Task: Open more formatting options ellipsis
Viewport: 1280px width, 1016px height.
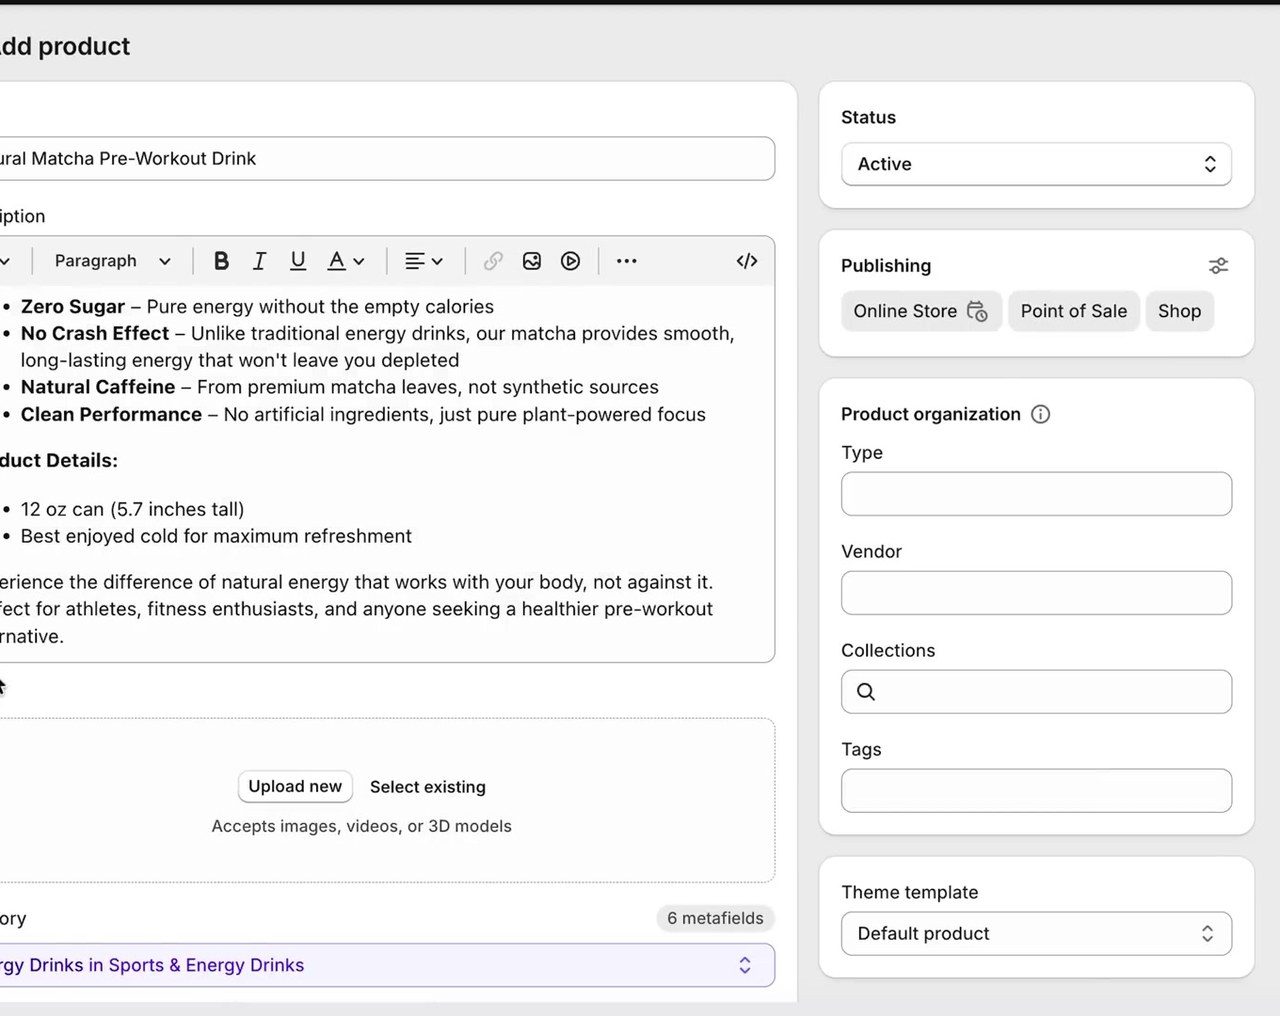Action: (627, 261)
